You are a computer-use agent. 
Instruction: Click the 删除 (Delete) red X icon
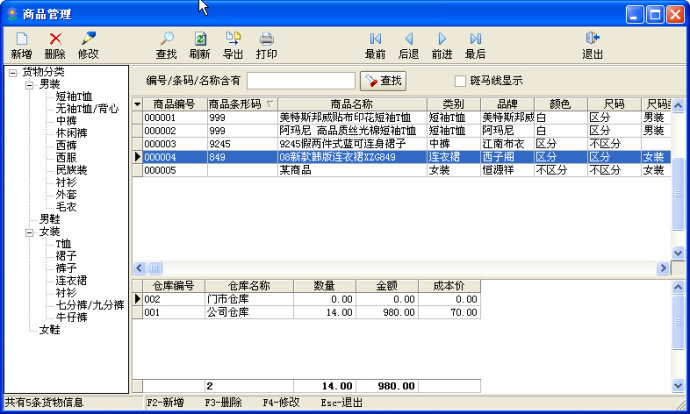pos(54,39)
